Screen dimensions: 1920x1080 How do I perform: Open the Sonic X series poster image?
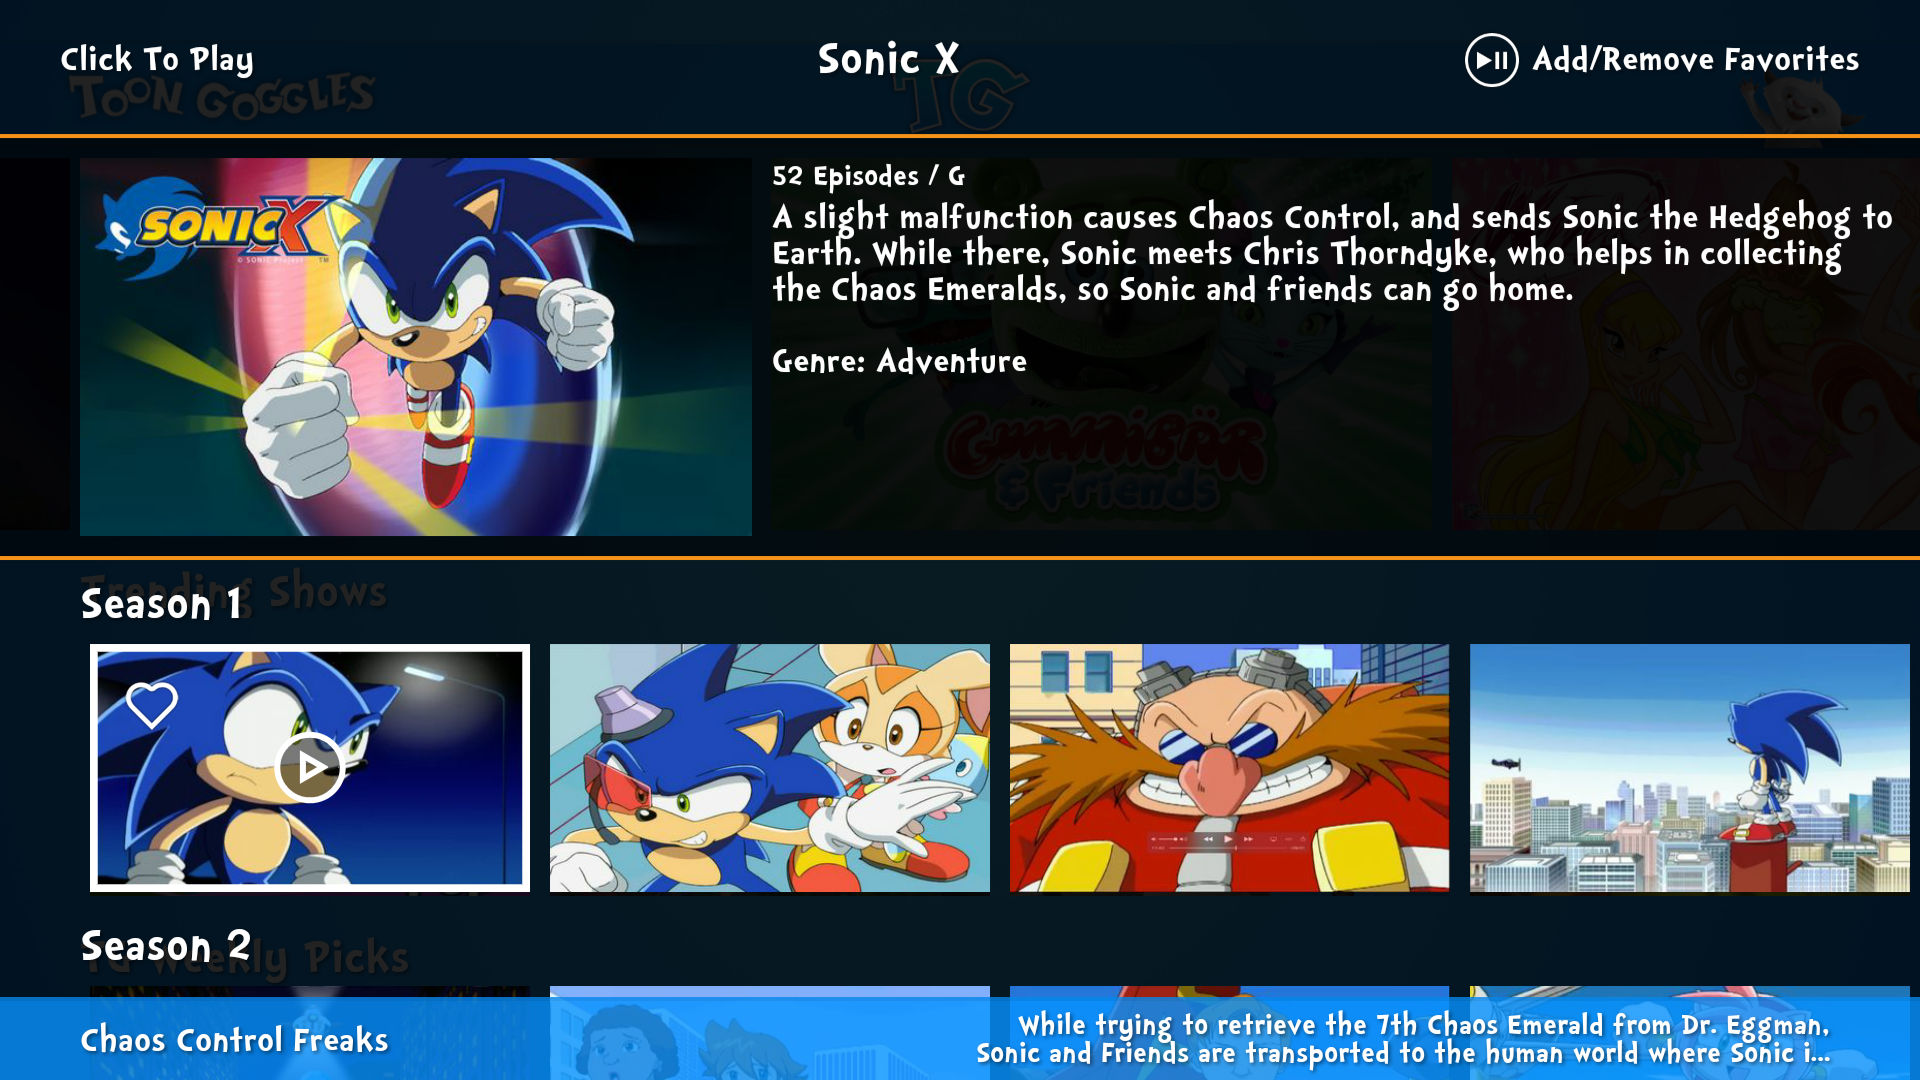tap(416, 346)
